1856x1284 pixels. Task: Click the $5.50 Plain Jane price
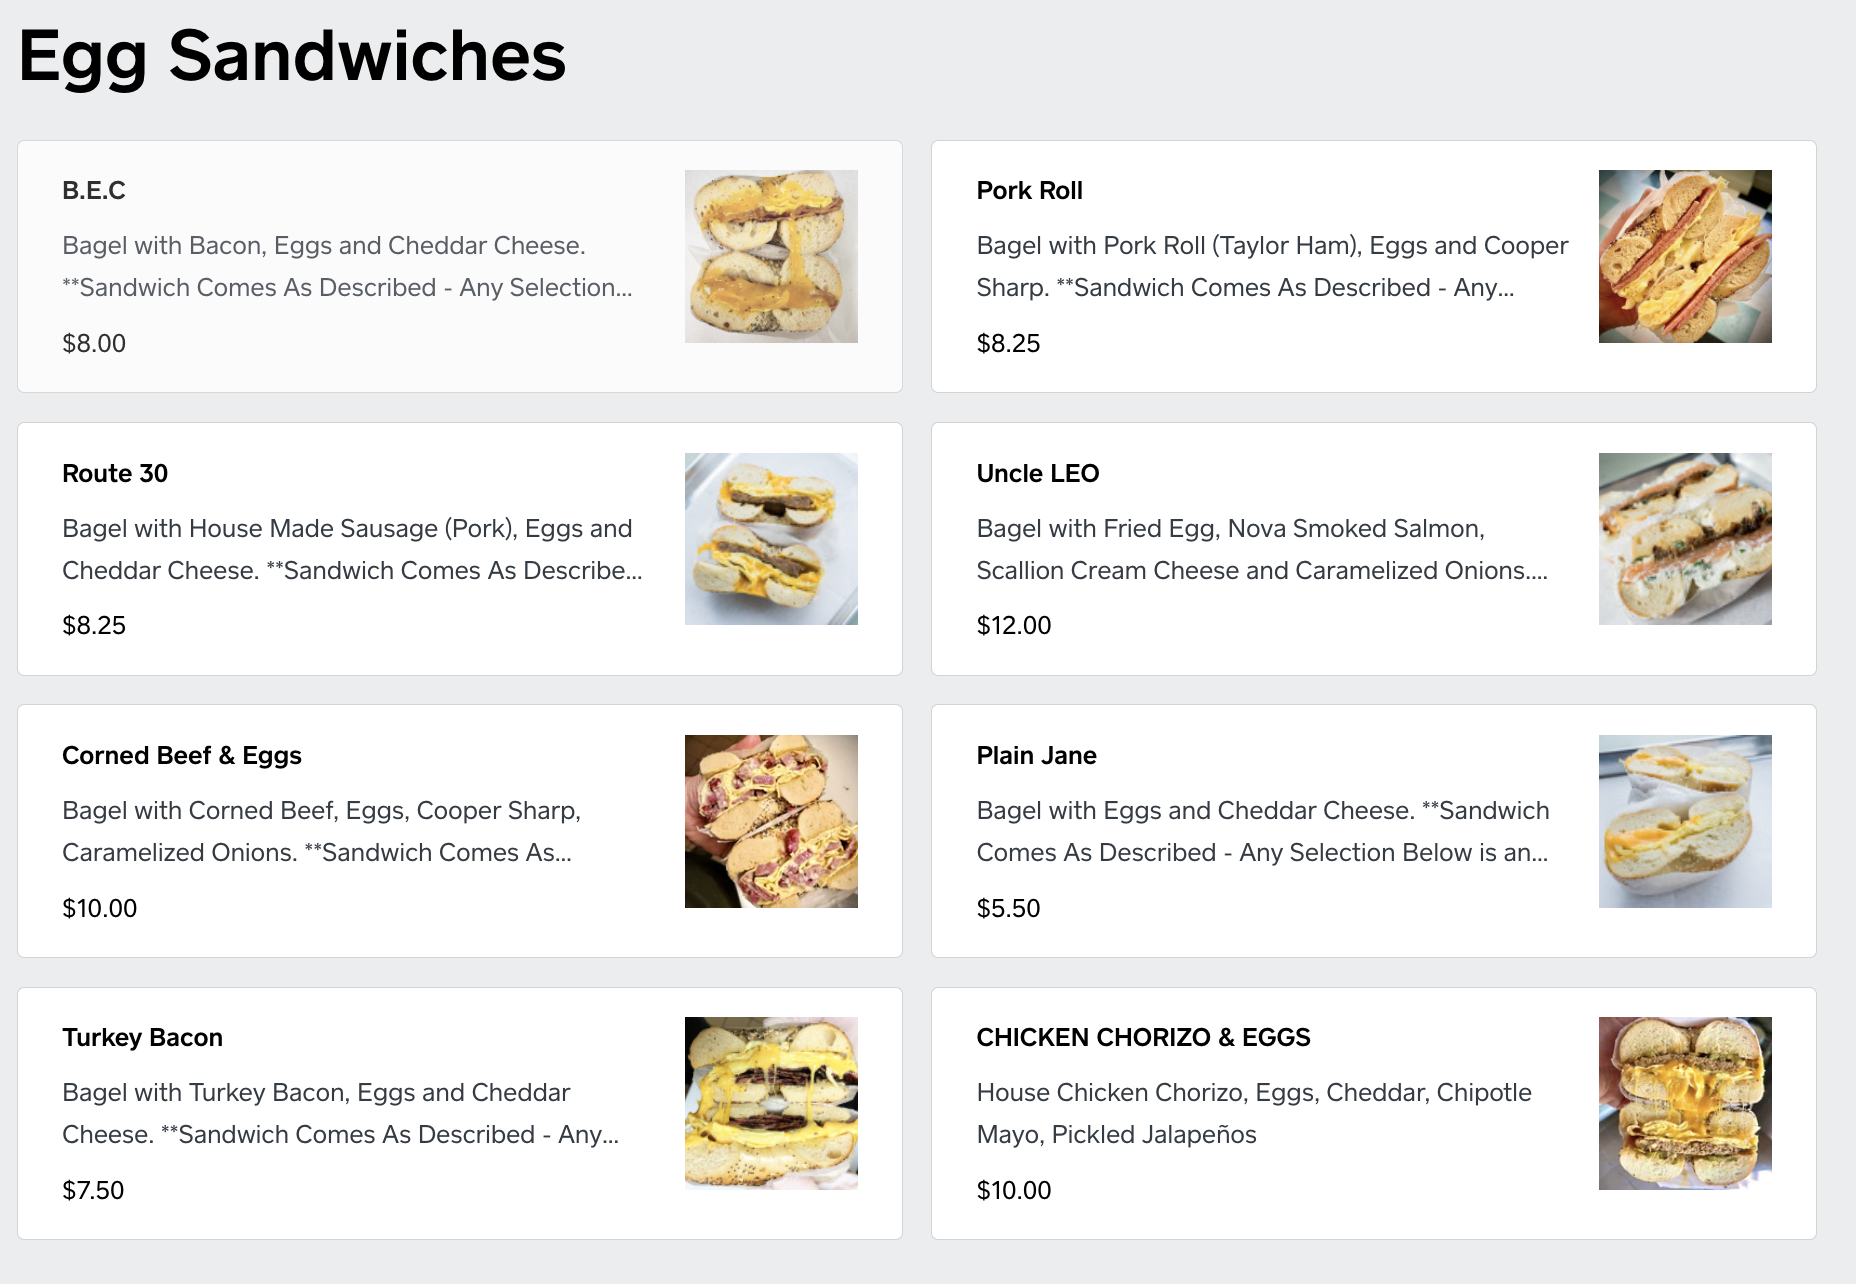pyautogui.click(x=1008, y=908)
